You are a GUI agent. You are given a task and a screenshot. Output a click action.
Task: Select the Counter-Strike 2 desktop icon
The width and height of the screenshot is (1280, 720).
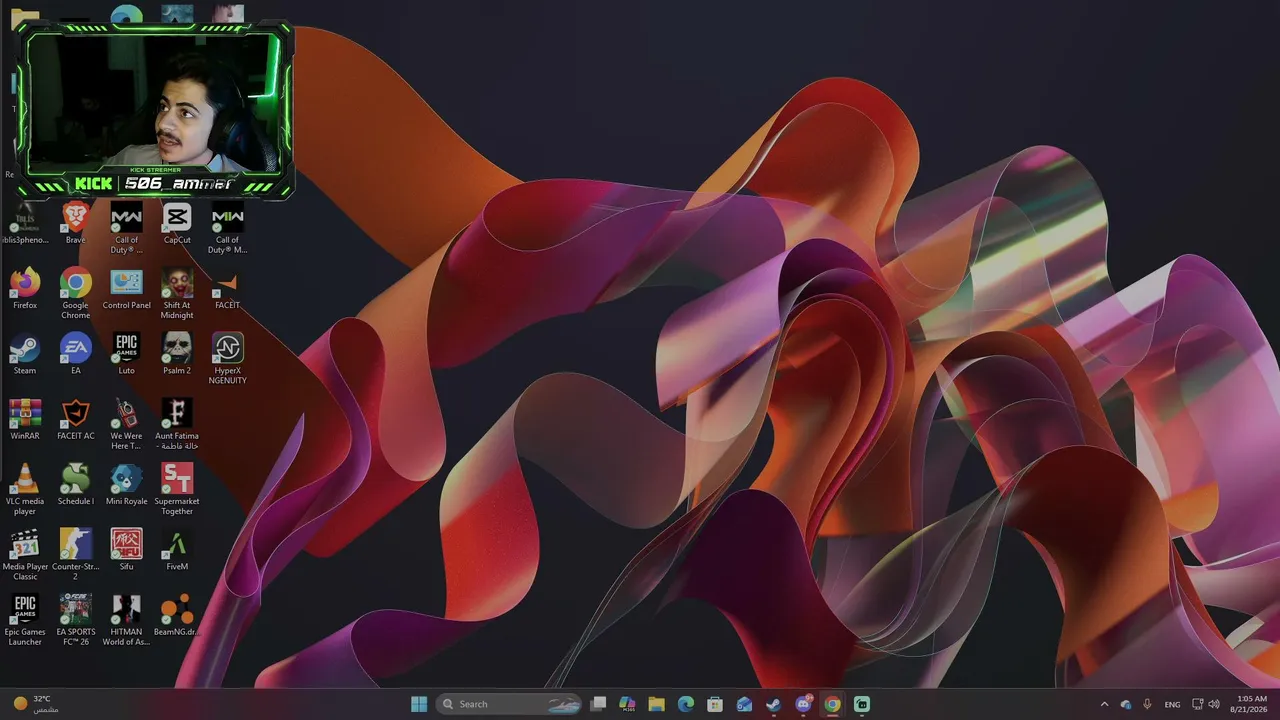(x=75, y=544)
